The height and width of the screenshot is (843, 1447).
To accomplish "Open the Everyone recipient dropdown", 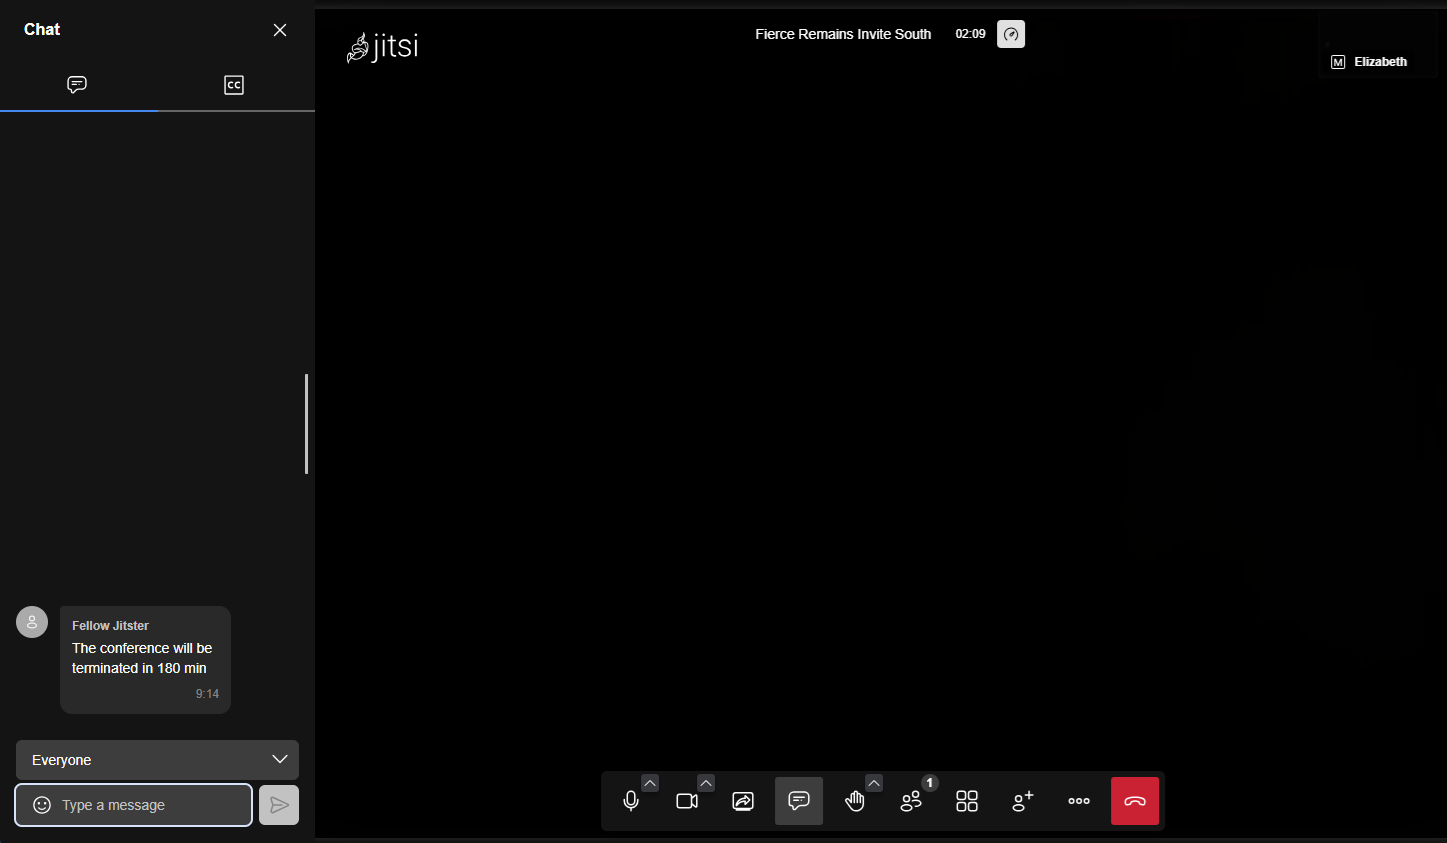I will [157, 760].
